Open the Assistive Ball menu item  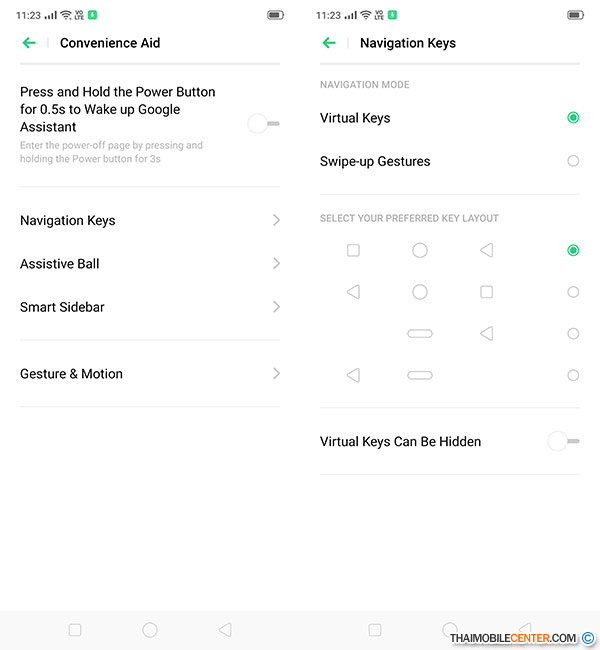[x=60, y=264]
